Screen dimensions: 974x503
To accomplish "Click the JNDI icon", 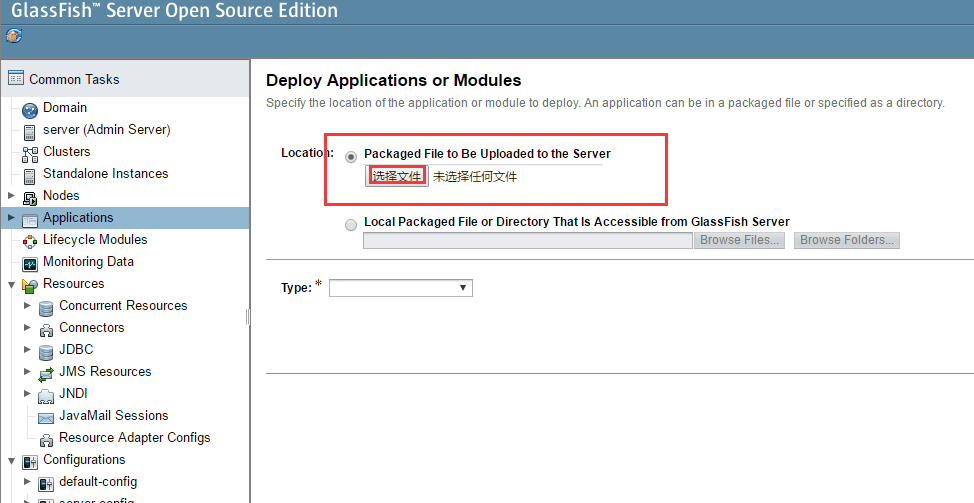I will pyautogui.click(x=46, y=396).
